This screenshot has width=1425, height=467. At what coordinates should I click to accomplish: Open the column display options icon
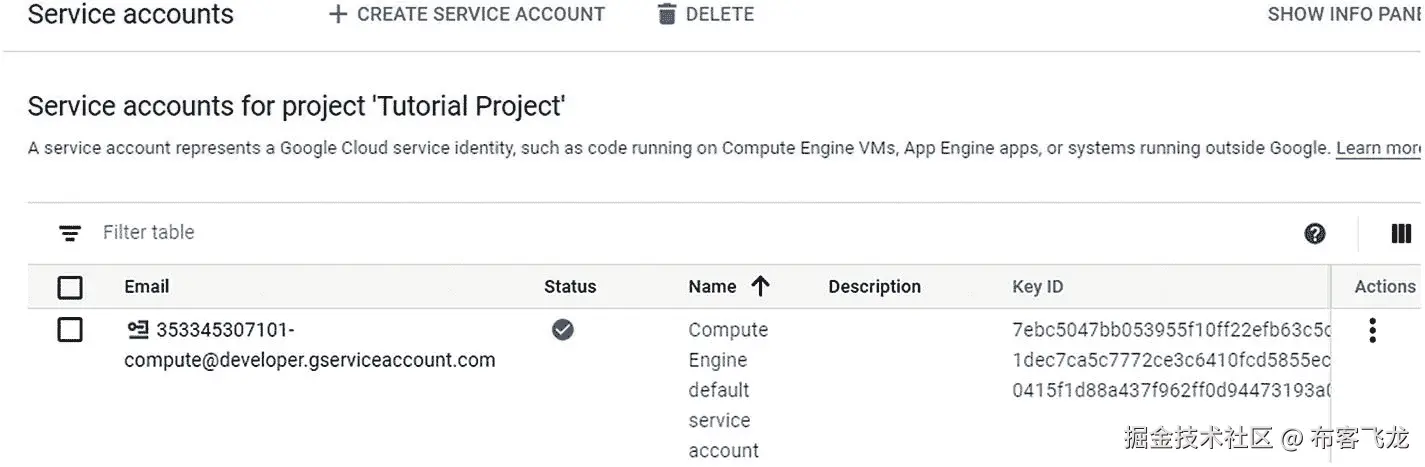click(1401, 233)
